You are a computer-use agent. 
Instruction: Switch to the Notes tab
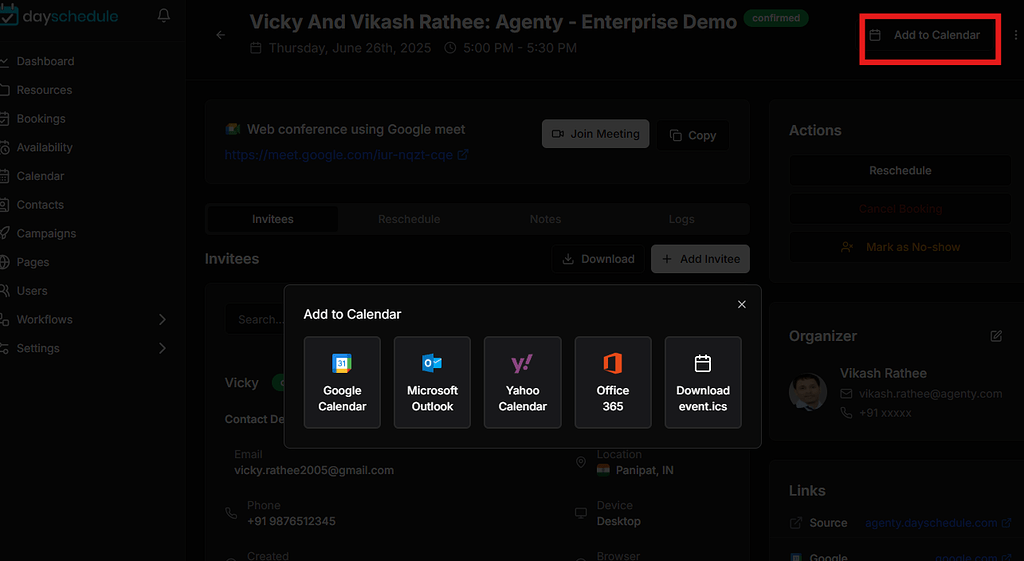(x=545, y=219)
